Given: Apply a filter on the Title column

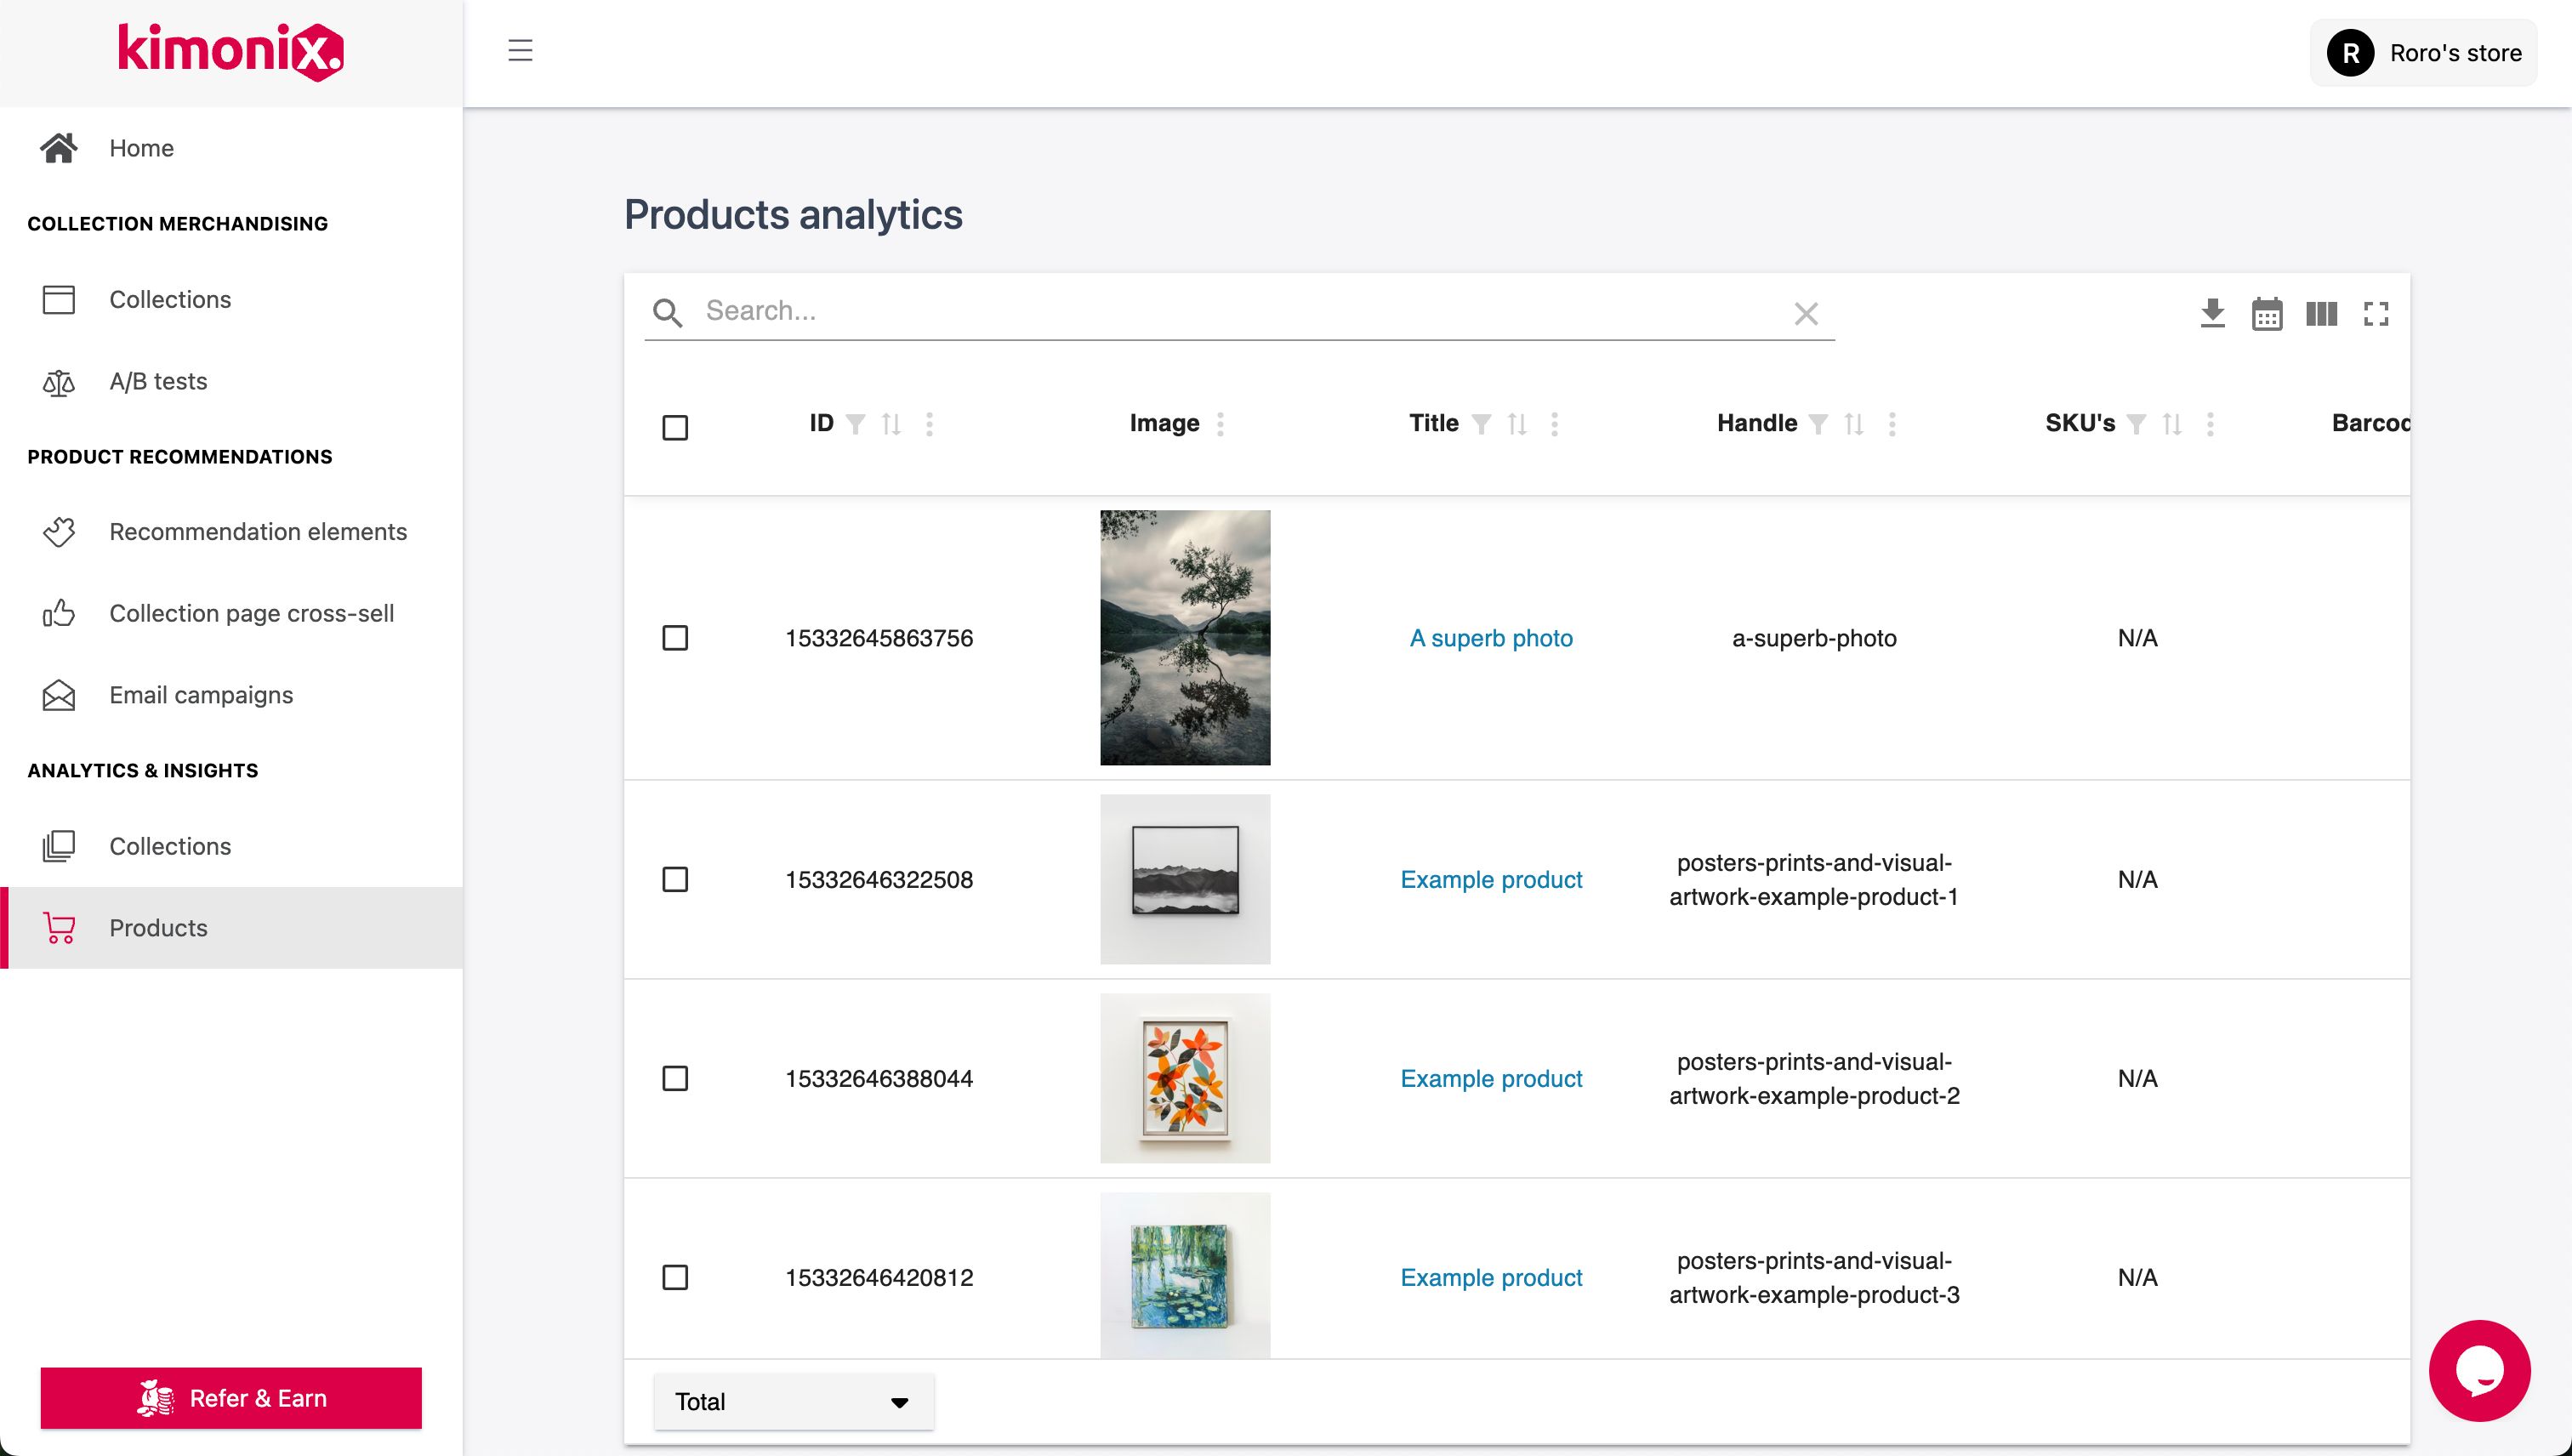Looking at the screenshot, I should (x=1482, y=423).
